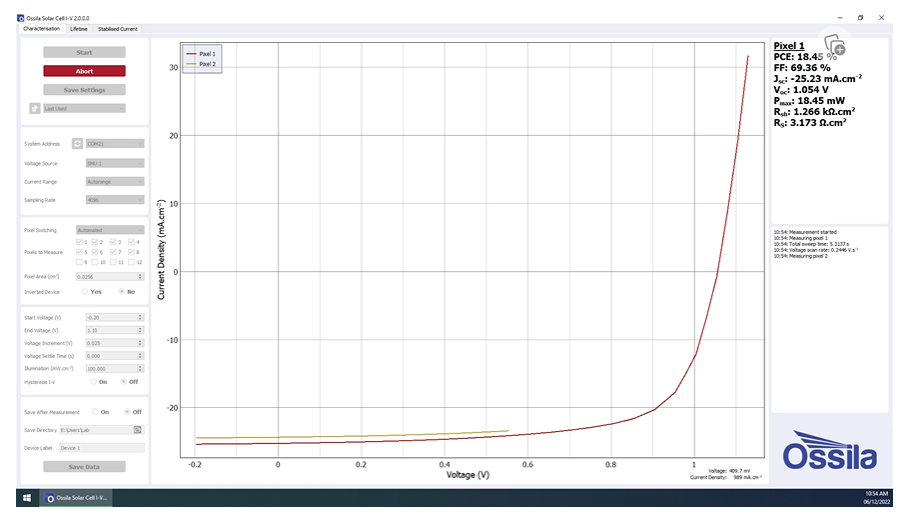The width and height of the screenshot is (914, 516).
Task: Switch to the Characterisation tab
Action: point(41,29)
